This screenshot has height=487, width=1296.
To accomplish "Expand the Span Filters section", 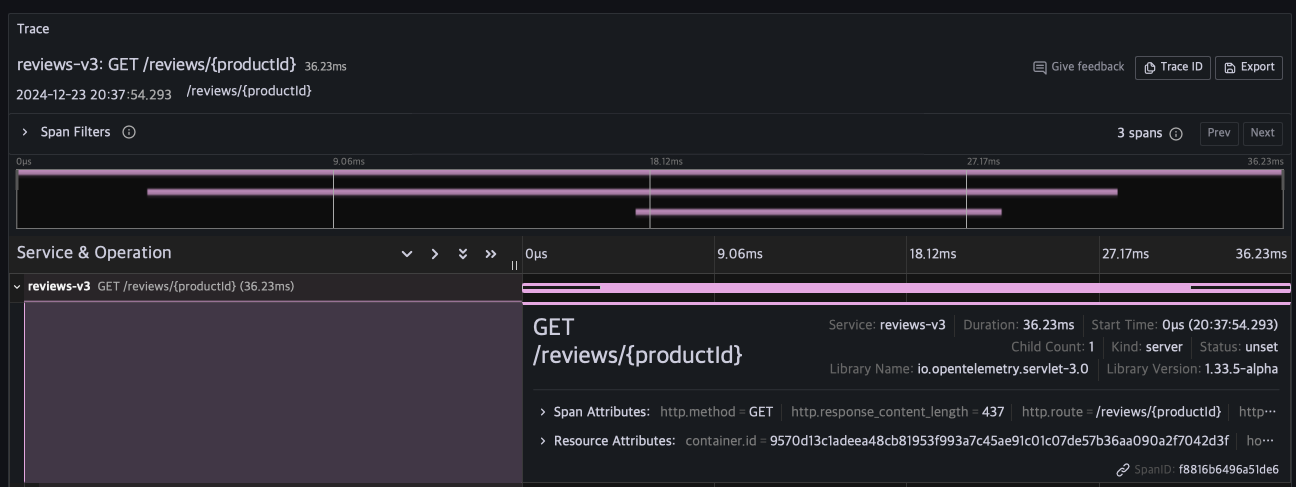I will [x=25, y=132].
